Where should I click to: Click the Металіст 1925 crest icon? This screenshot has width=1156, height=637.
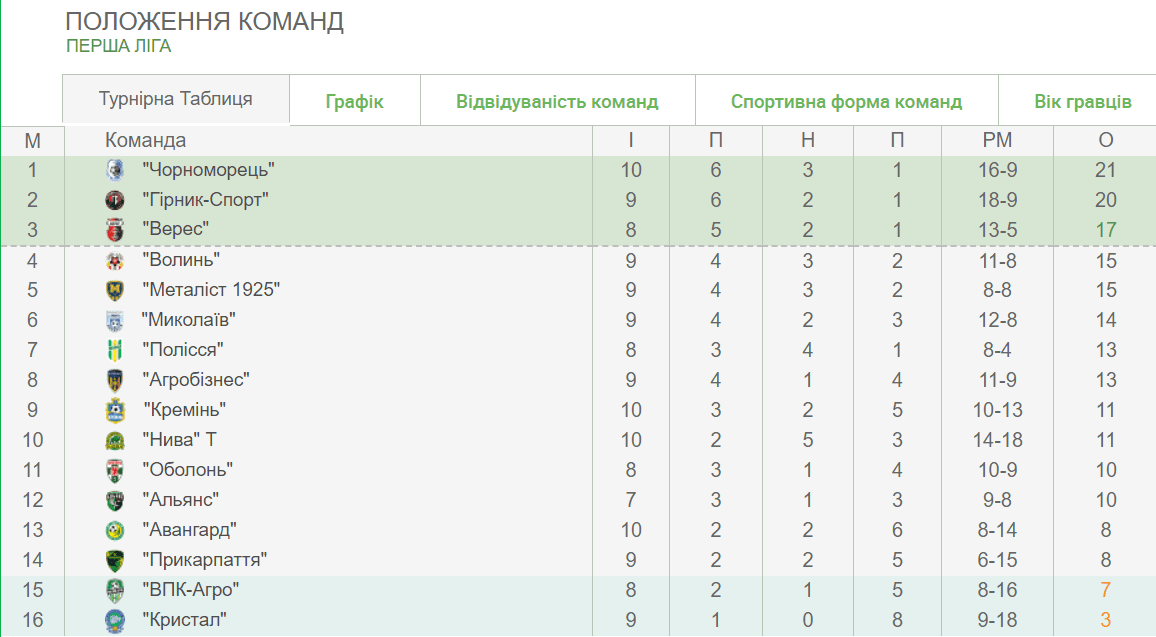click(115, 291)
